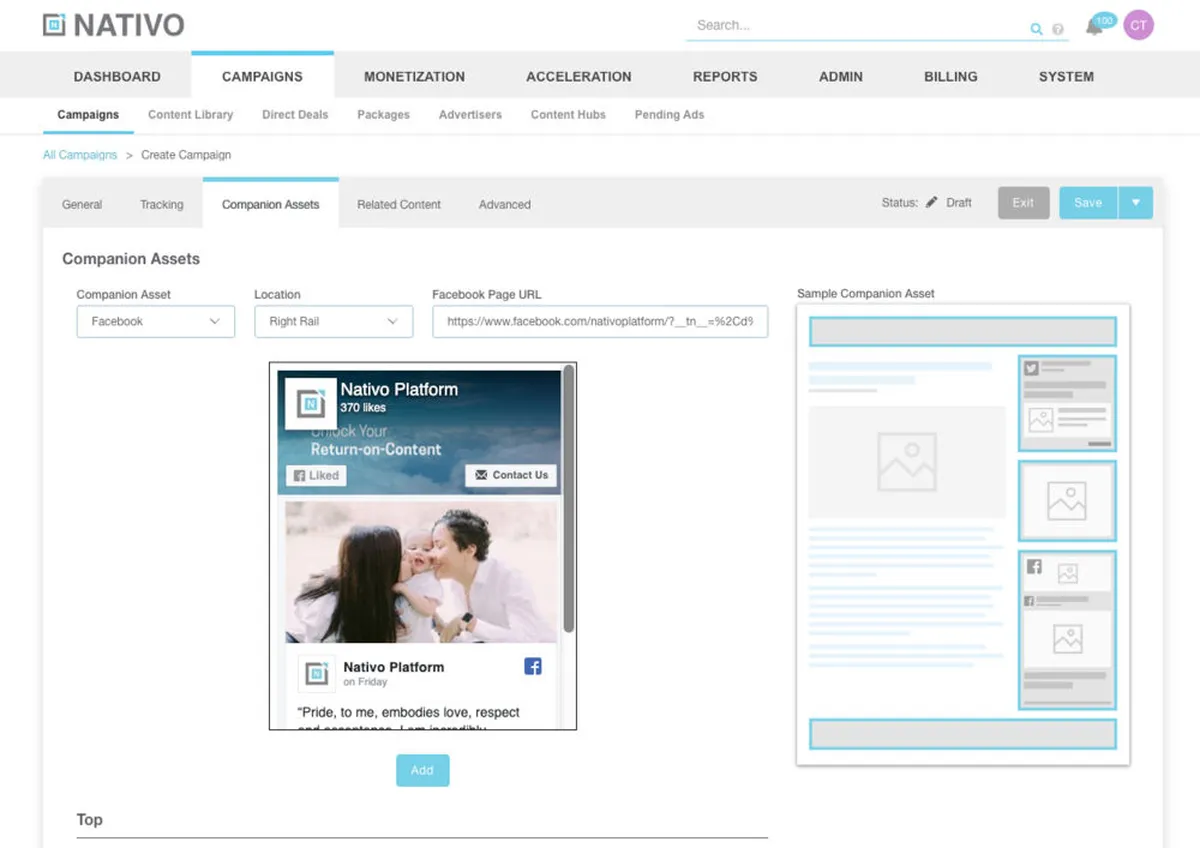Click the sample asset bottom banner block
The image size is (1200, 848).
coord(963,734)
